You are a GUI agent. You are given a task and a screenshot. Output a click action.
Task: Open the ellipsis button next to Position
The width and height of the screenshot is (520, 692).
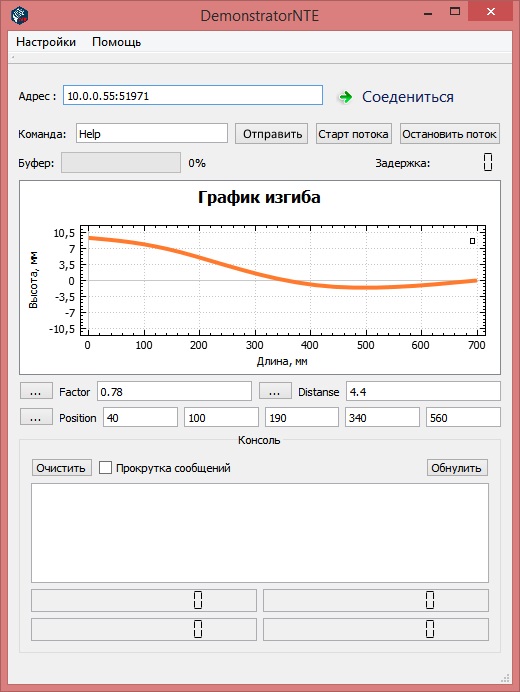[36, 417]
